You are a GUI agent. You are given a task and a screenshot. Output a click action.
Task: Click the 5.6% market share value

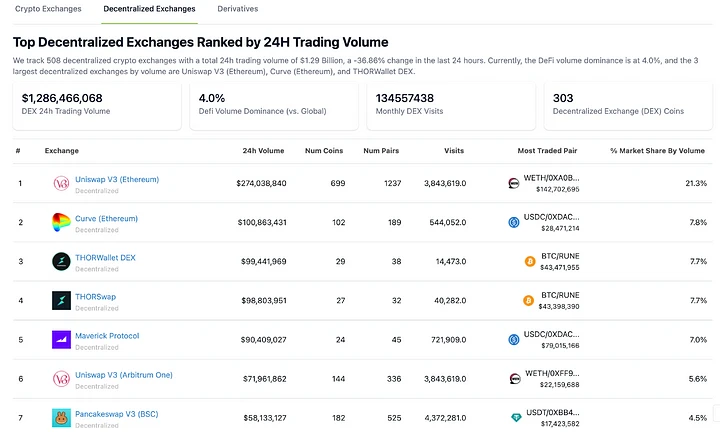pos(698,379)
